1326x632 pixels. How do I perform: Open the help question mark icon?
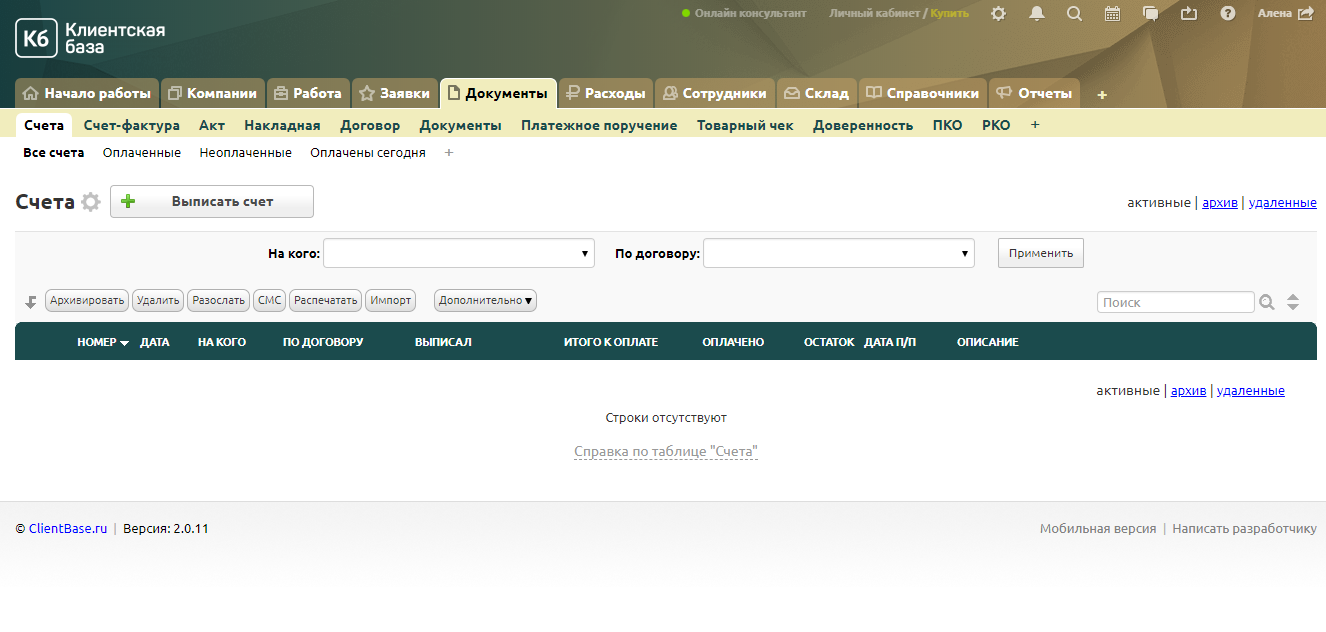1228,14
